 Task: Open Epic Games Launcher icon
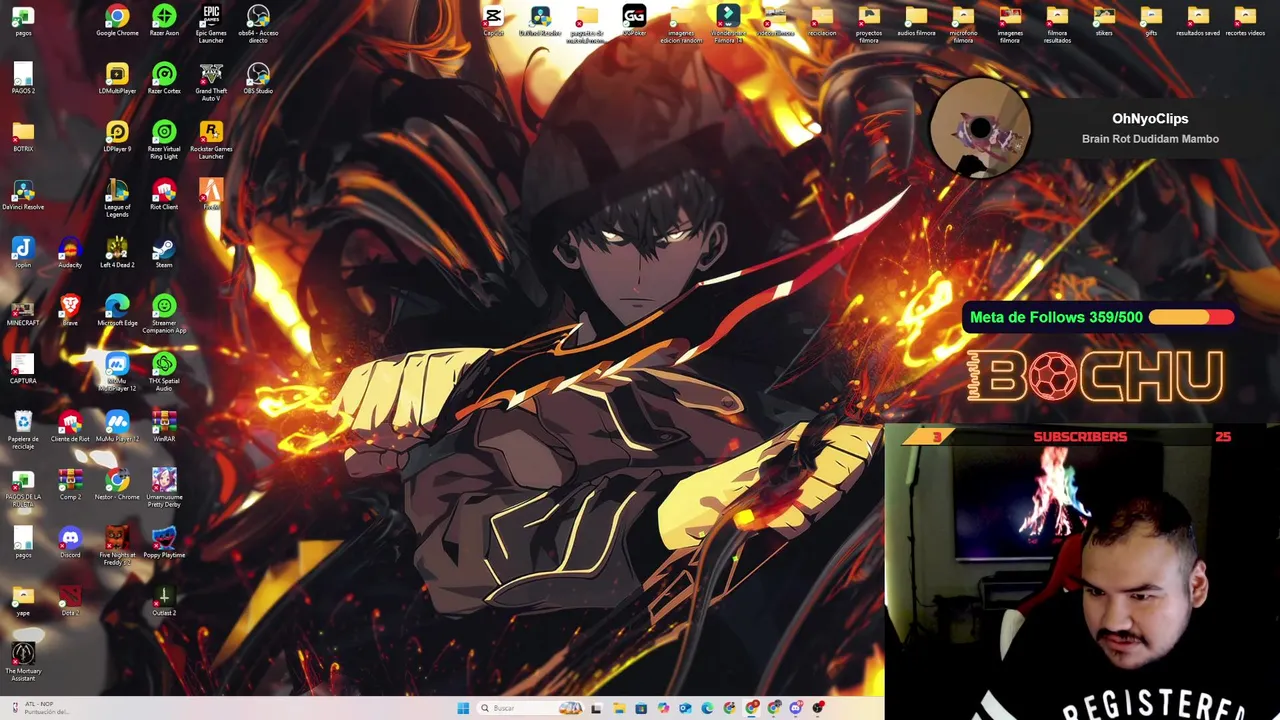click(211, 23)
